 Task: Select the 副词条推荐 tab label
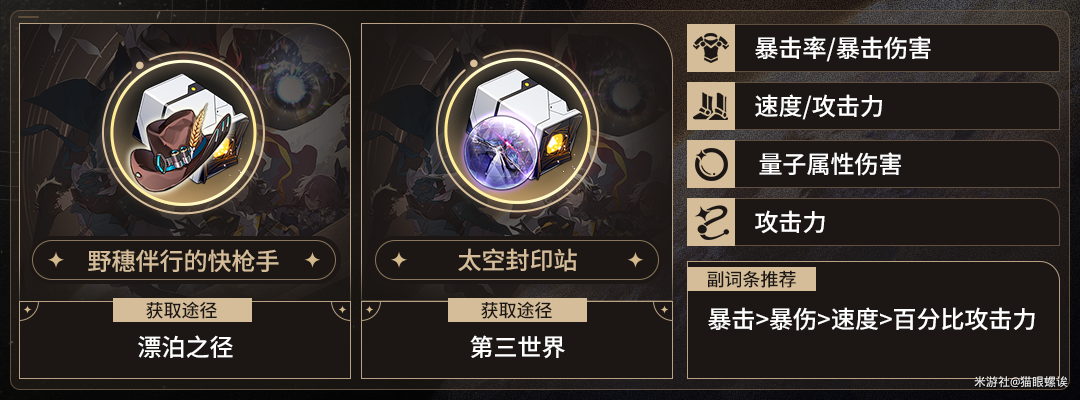tap(751, 279)
